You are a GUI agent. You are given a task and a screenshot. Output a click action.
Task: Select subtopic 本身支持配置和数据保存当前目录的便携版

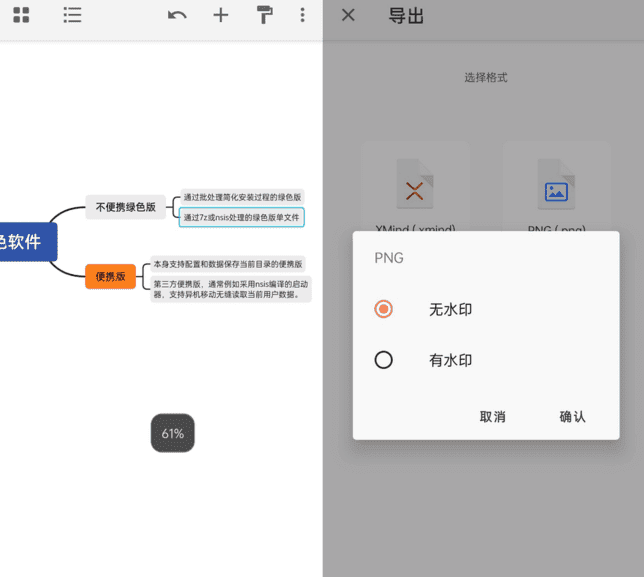pyautogui.click(x=228, y=264)
